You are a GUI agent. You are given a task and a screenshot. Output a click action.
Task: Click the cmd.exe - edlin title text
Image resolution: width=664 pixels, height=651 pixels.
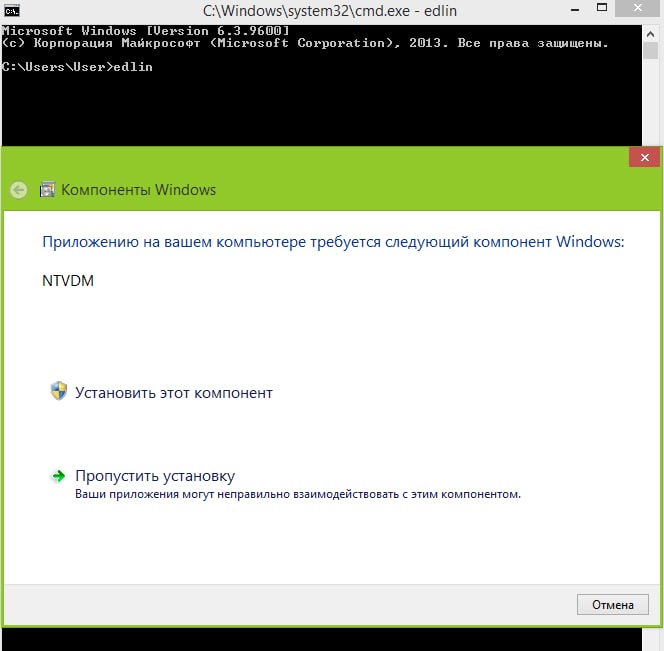(329, 11)
